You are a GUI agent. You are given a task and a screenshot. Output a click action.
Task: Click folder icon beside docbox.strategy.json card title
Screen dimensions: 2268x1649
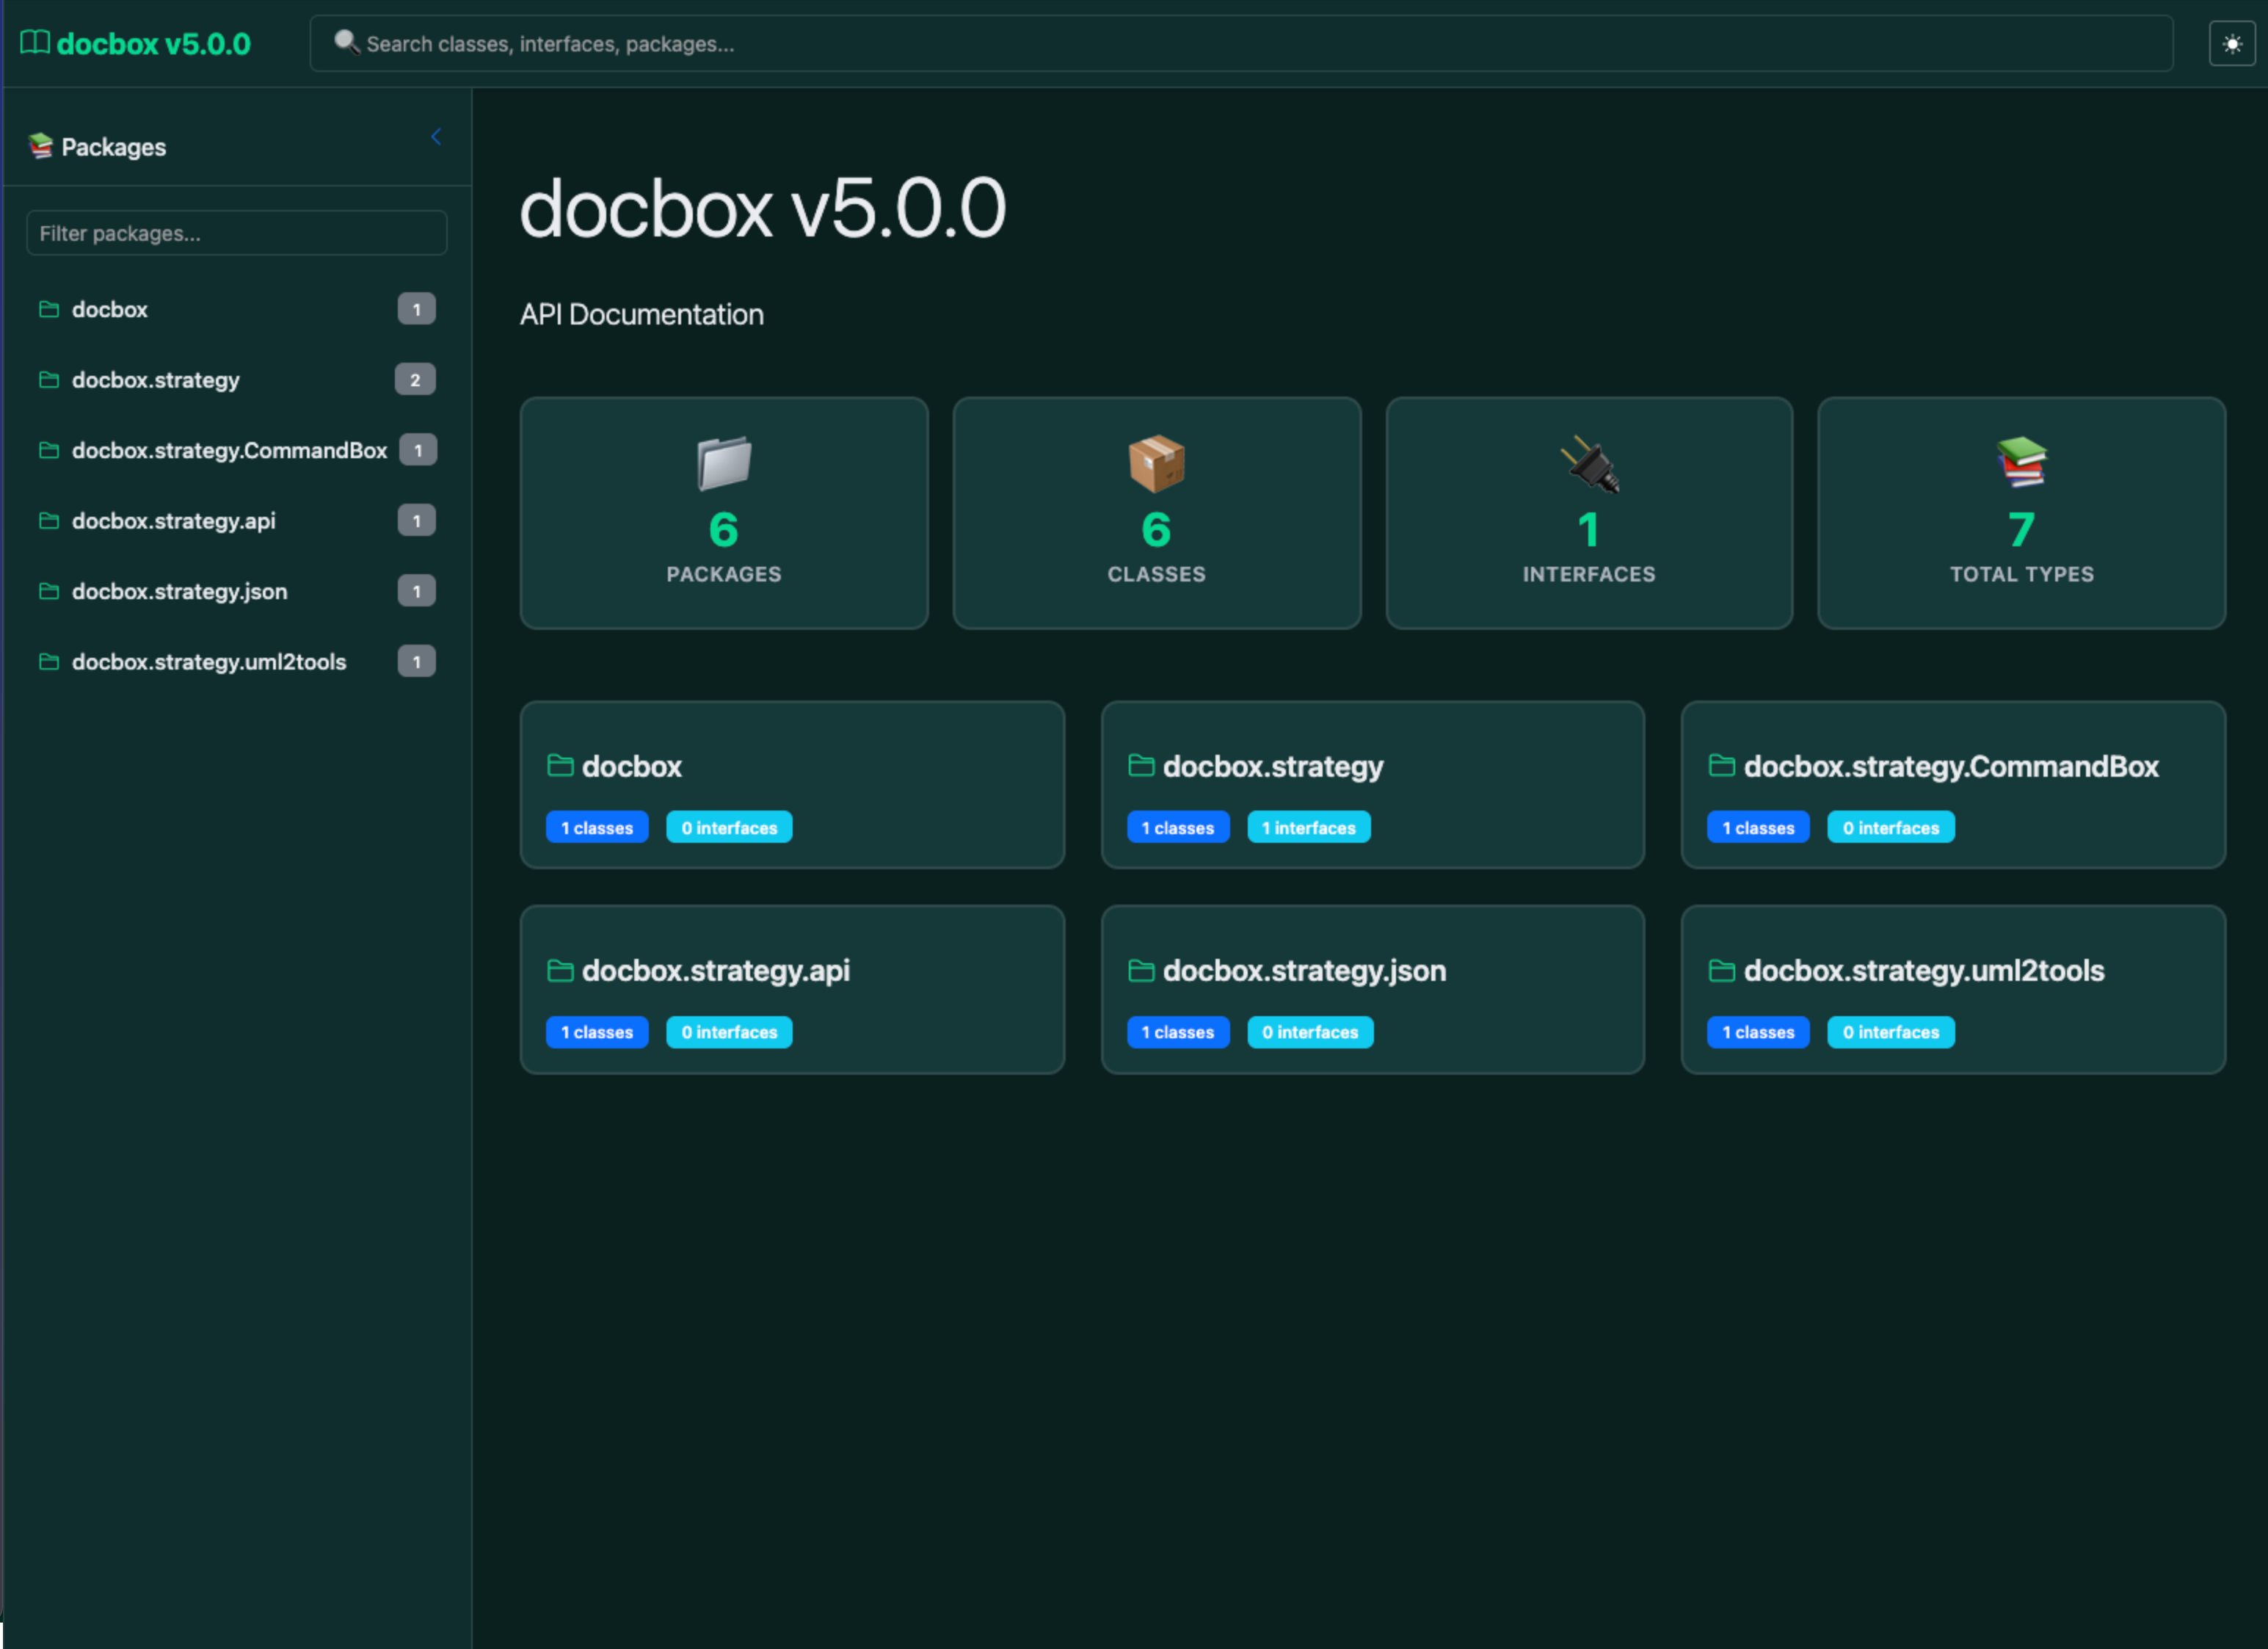pos(1141,970)
